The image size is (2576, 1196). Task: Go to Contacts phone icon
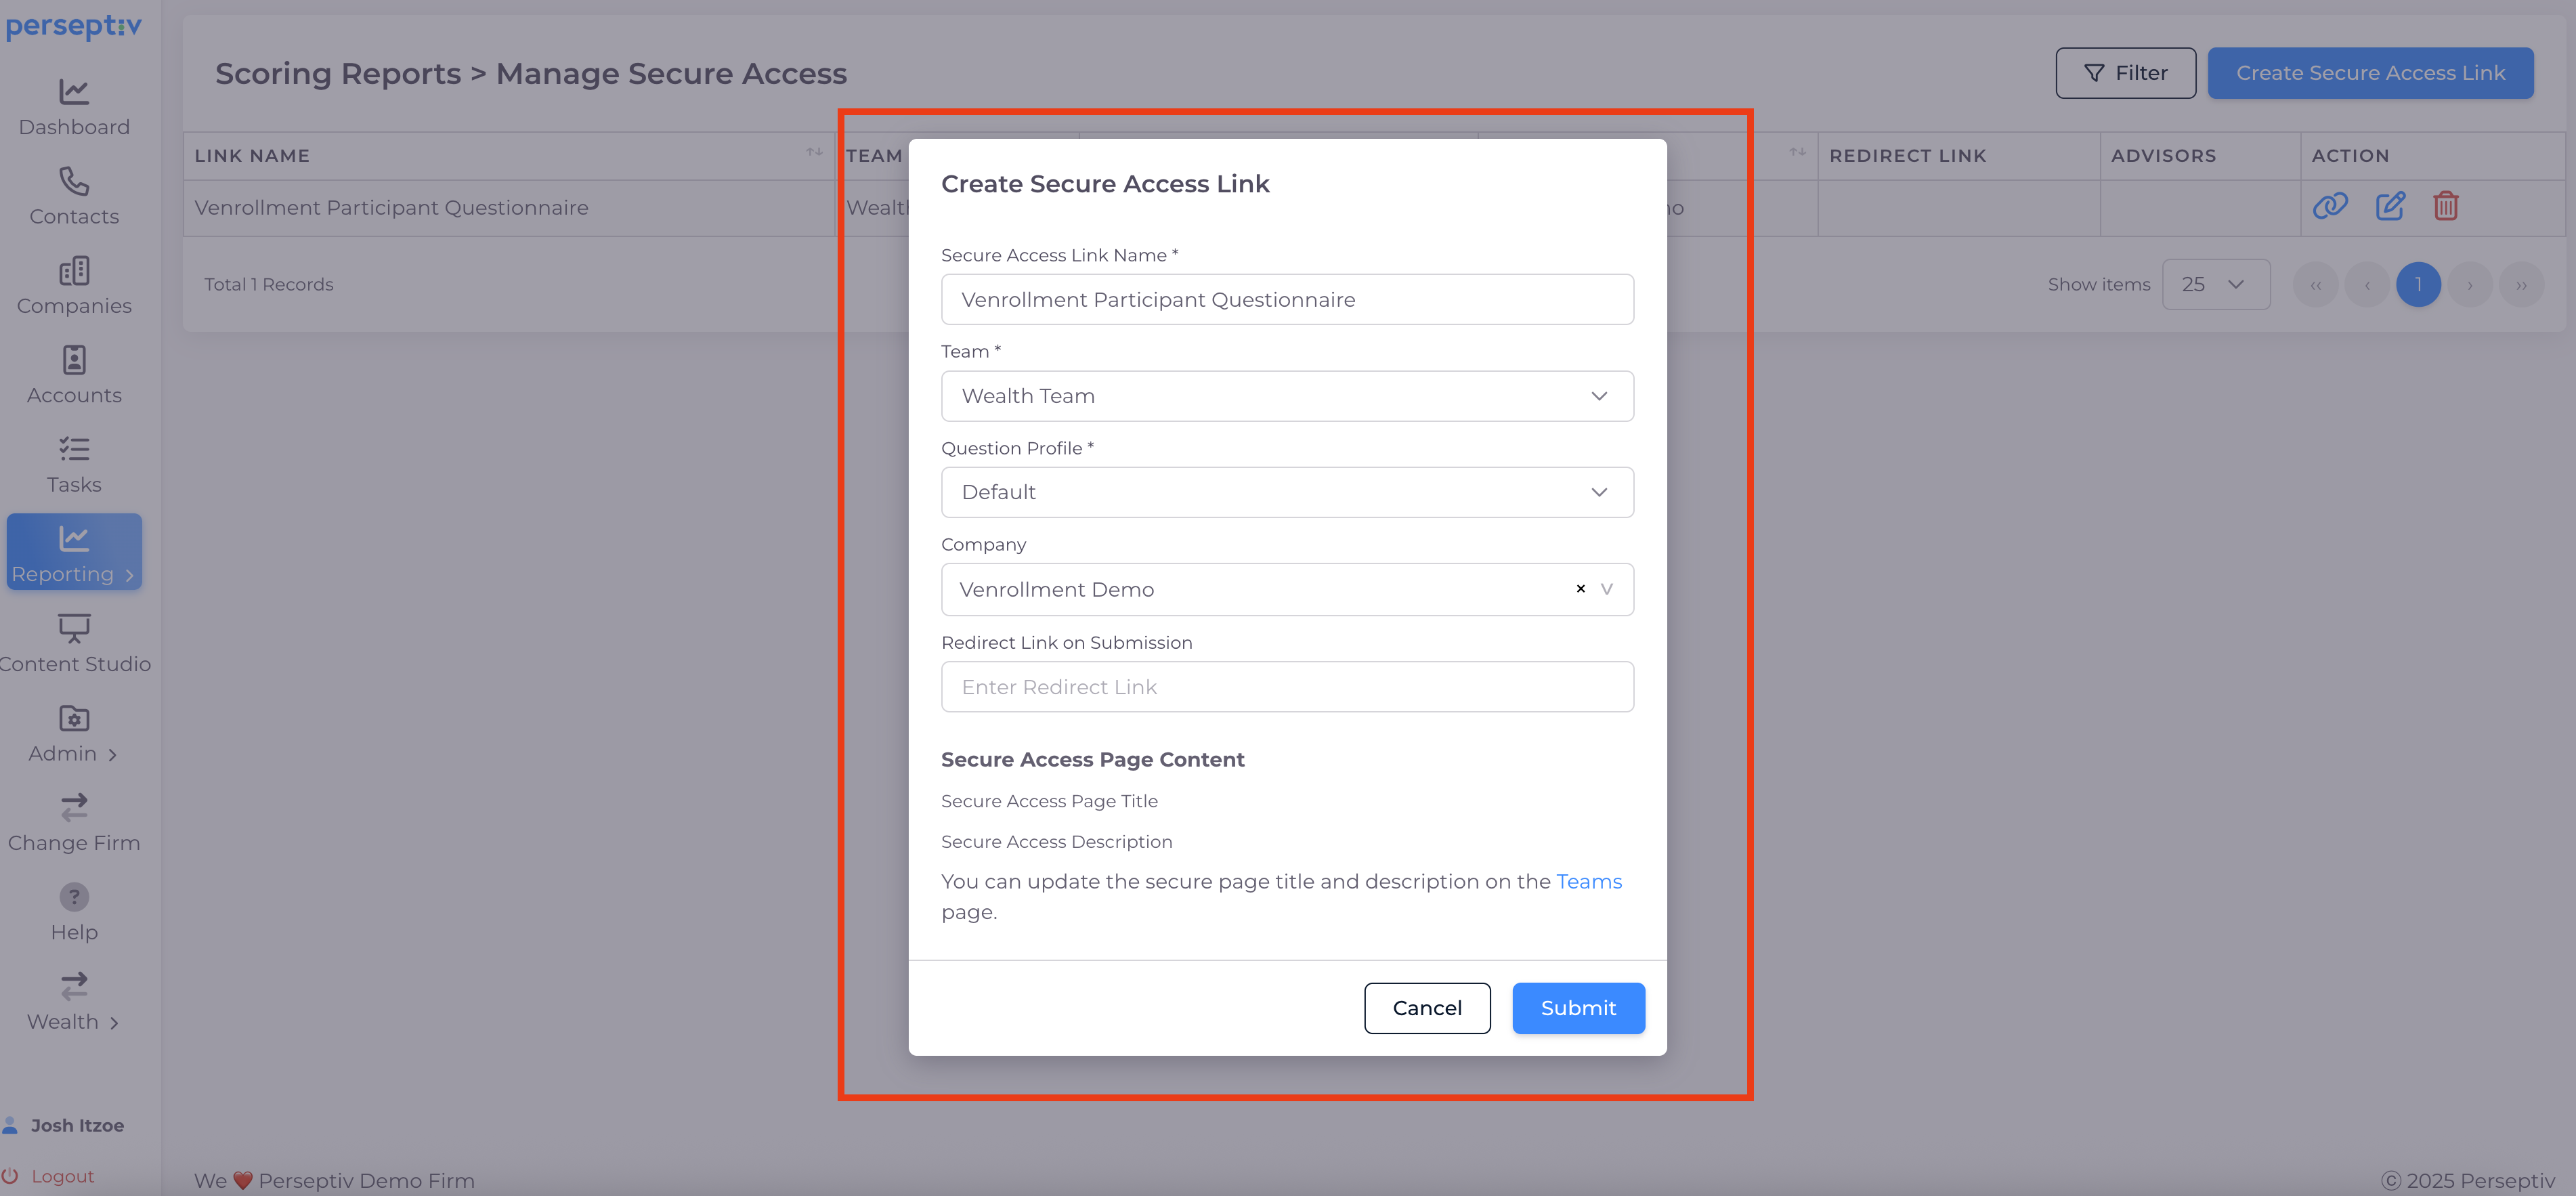point(74,181)
